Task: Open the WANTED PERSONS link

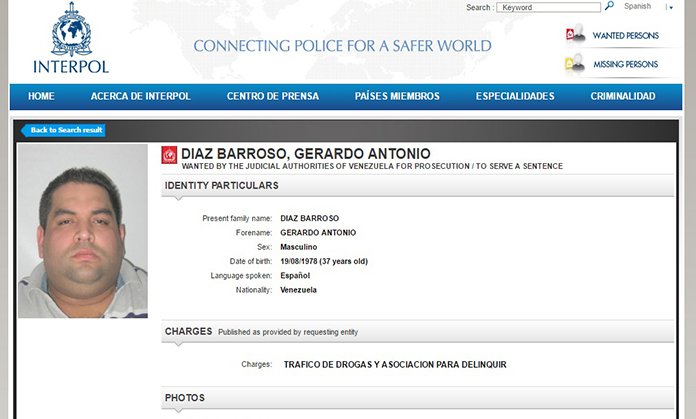Action: point(625,36)
